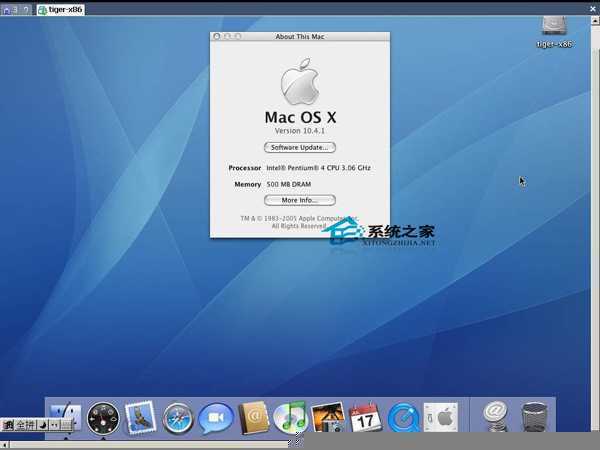Launch iTunes from the Dock
Viewport: 600px width, 450px height.
coord(290,417)
